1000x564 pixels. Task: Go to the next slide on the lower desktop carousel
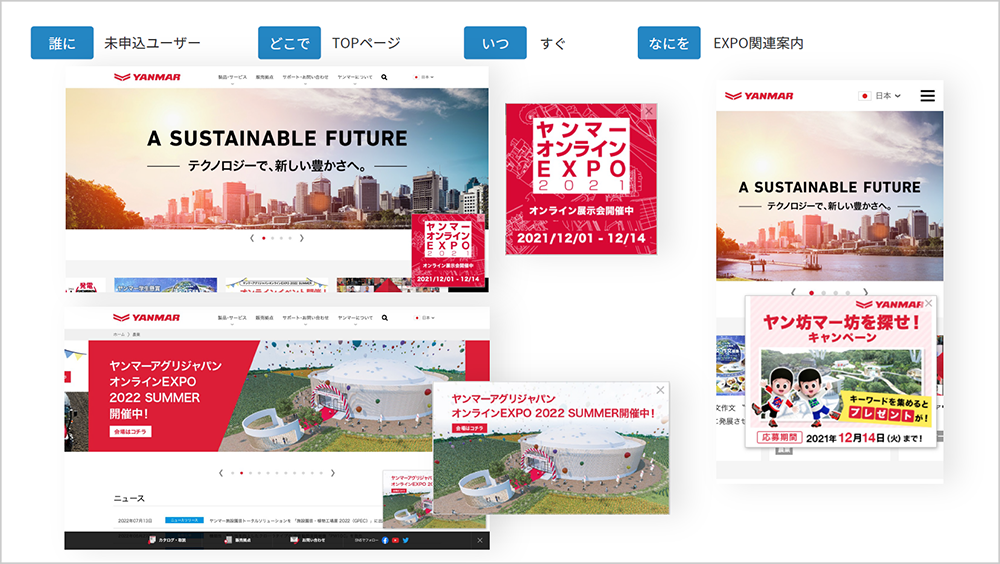pyautogui.click(x=332, y=473)
